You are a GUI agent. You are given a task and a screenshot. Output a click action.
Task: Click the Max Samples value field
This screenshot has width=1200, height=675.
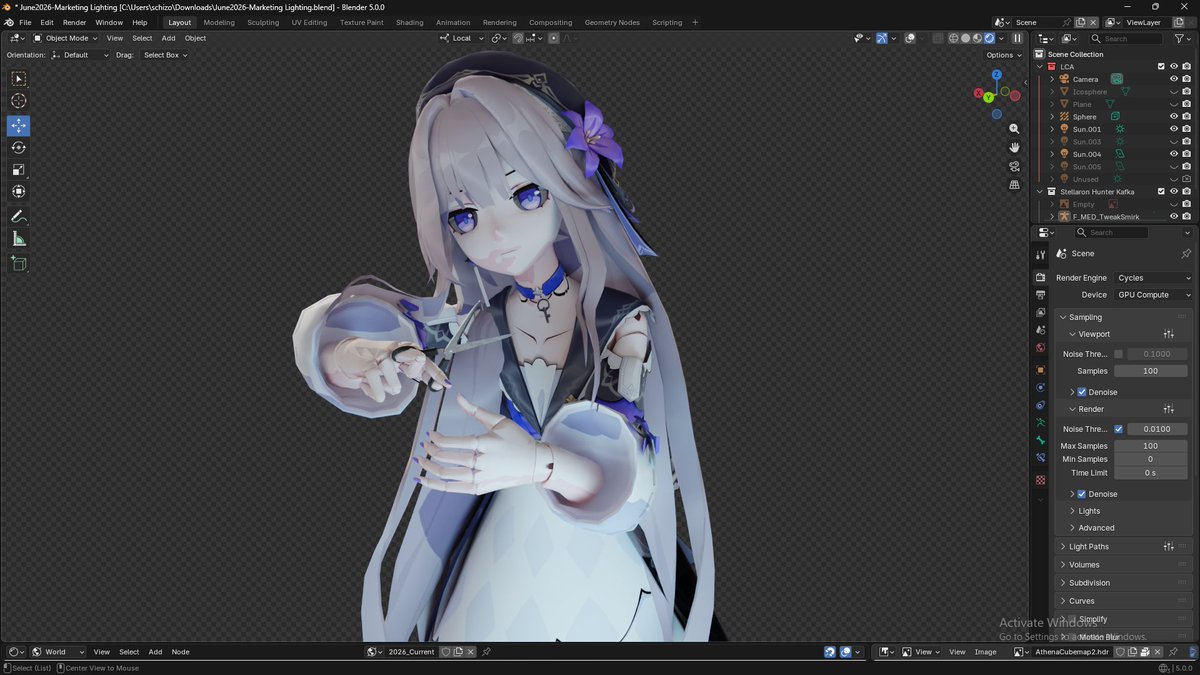1150,446
